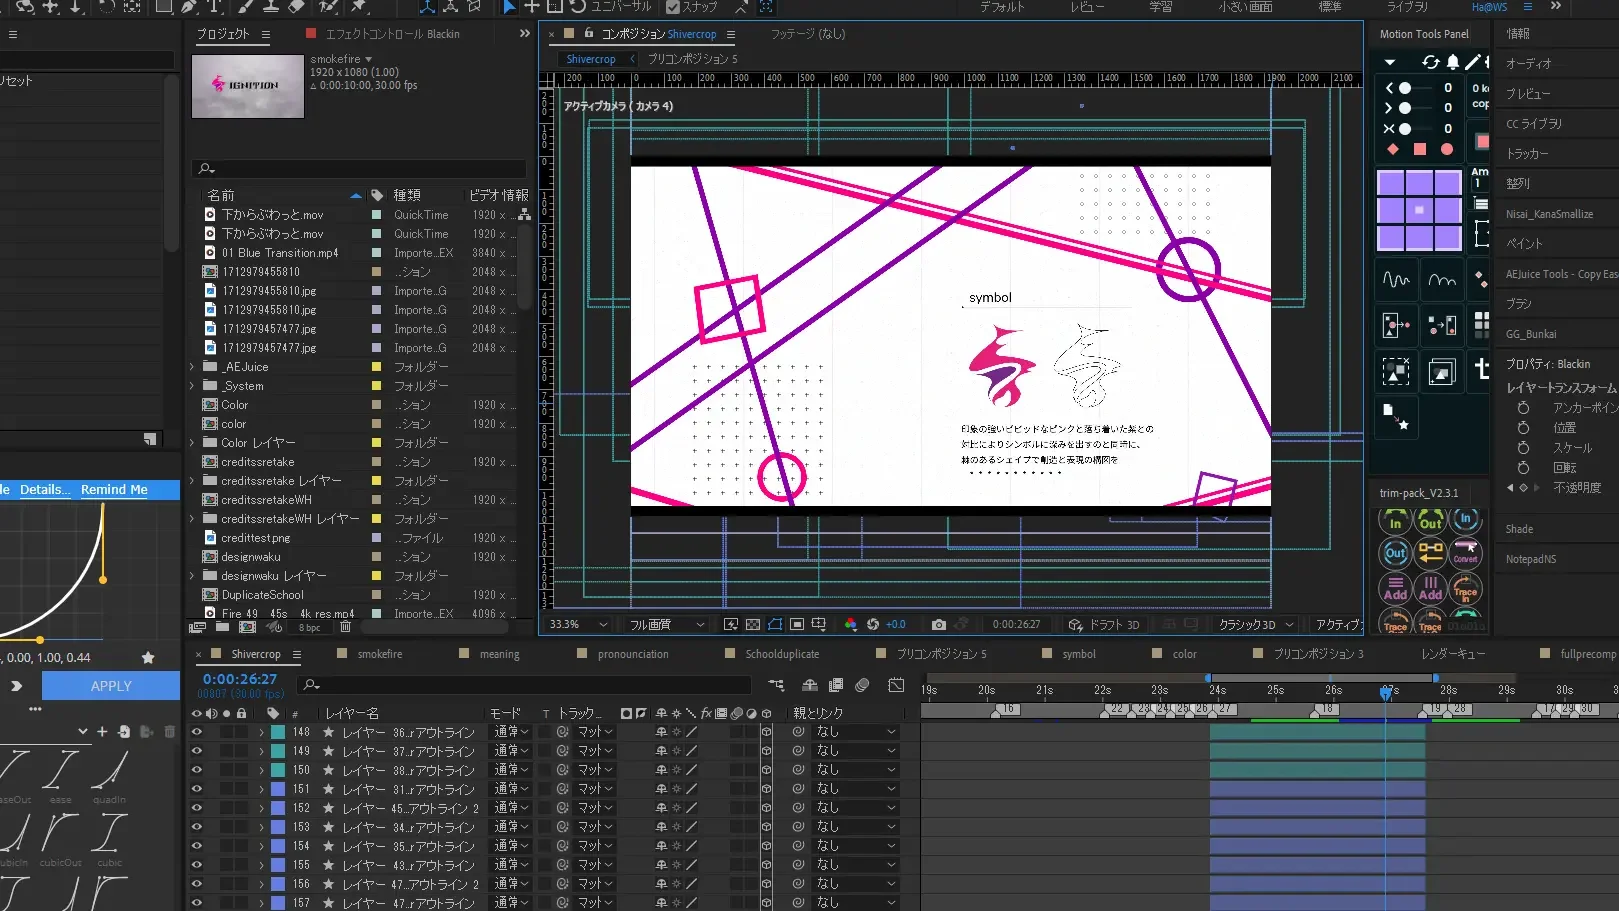Screen dimensions: 1619x911
Task: Click the +0.0 exposure value
Action: (x=896, y=624)
